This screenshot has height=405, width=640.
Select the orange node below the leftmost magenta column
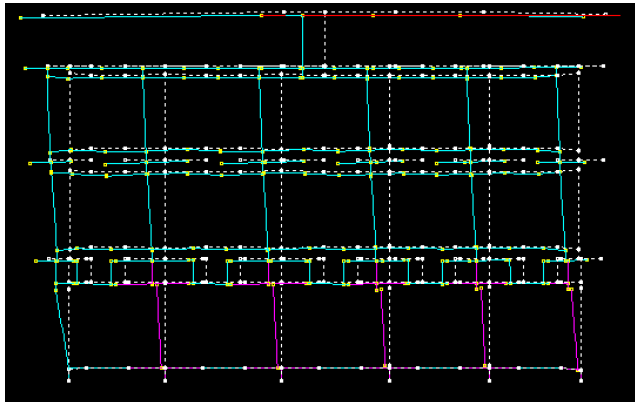[x=163, y=368]
